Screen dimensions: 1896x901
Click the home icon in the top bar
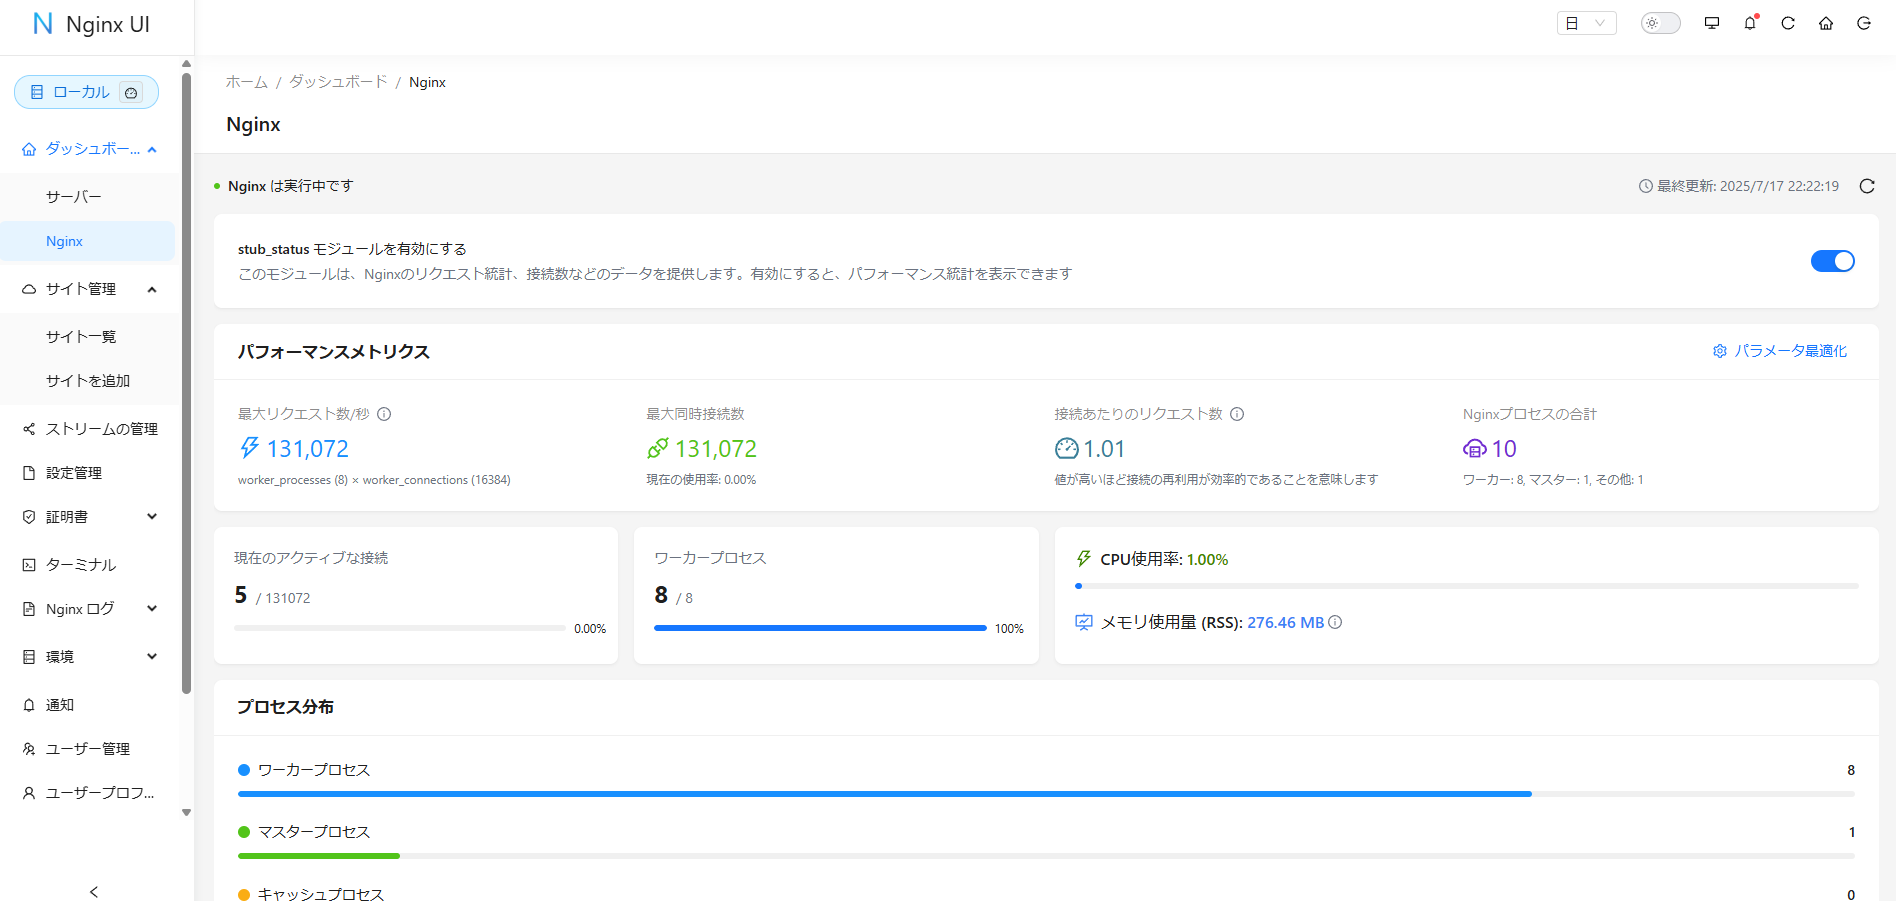1825,22
